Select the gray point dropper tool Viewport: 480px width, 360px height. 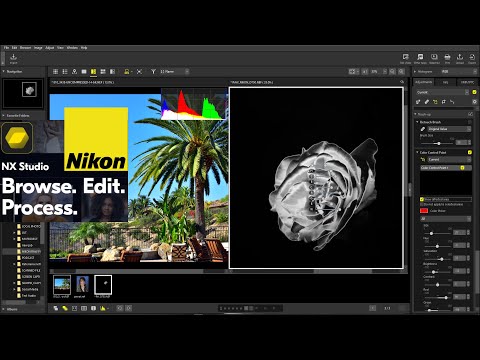tap(418, 102)
